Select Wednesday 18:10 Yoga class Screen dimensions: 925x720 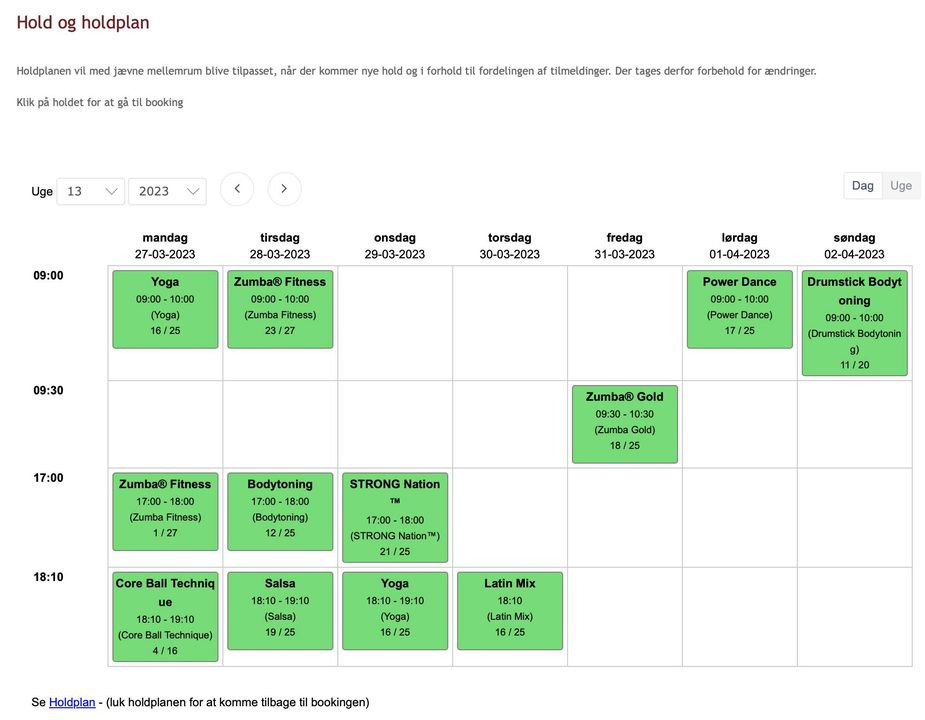click(x=395, y=610)
